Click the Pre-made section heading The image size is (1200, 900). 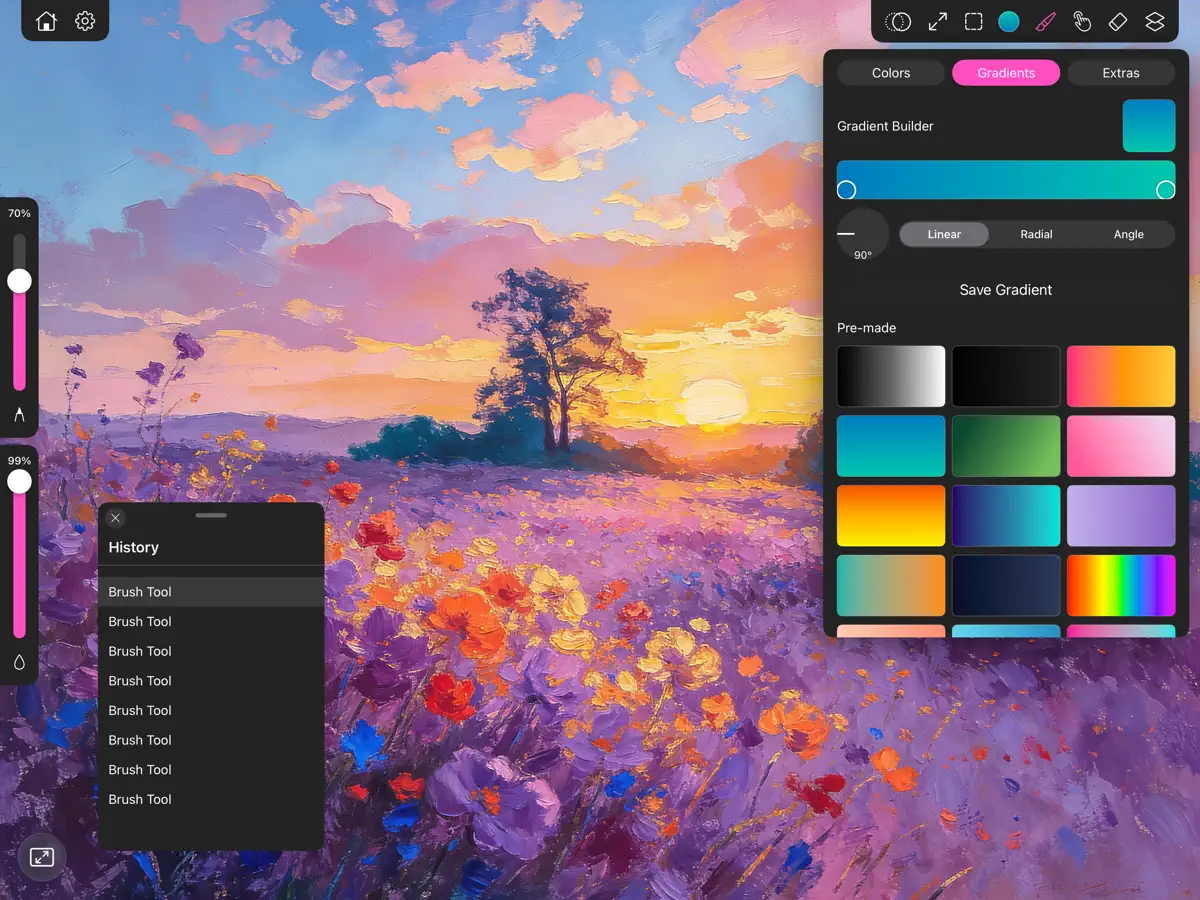(x=866, y=328)
